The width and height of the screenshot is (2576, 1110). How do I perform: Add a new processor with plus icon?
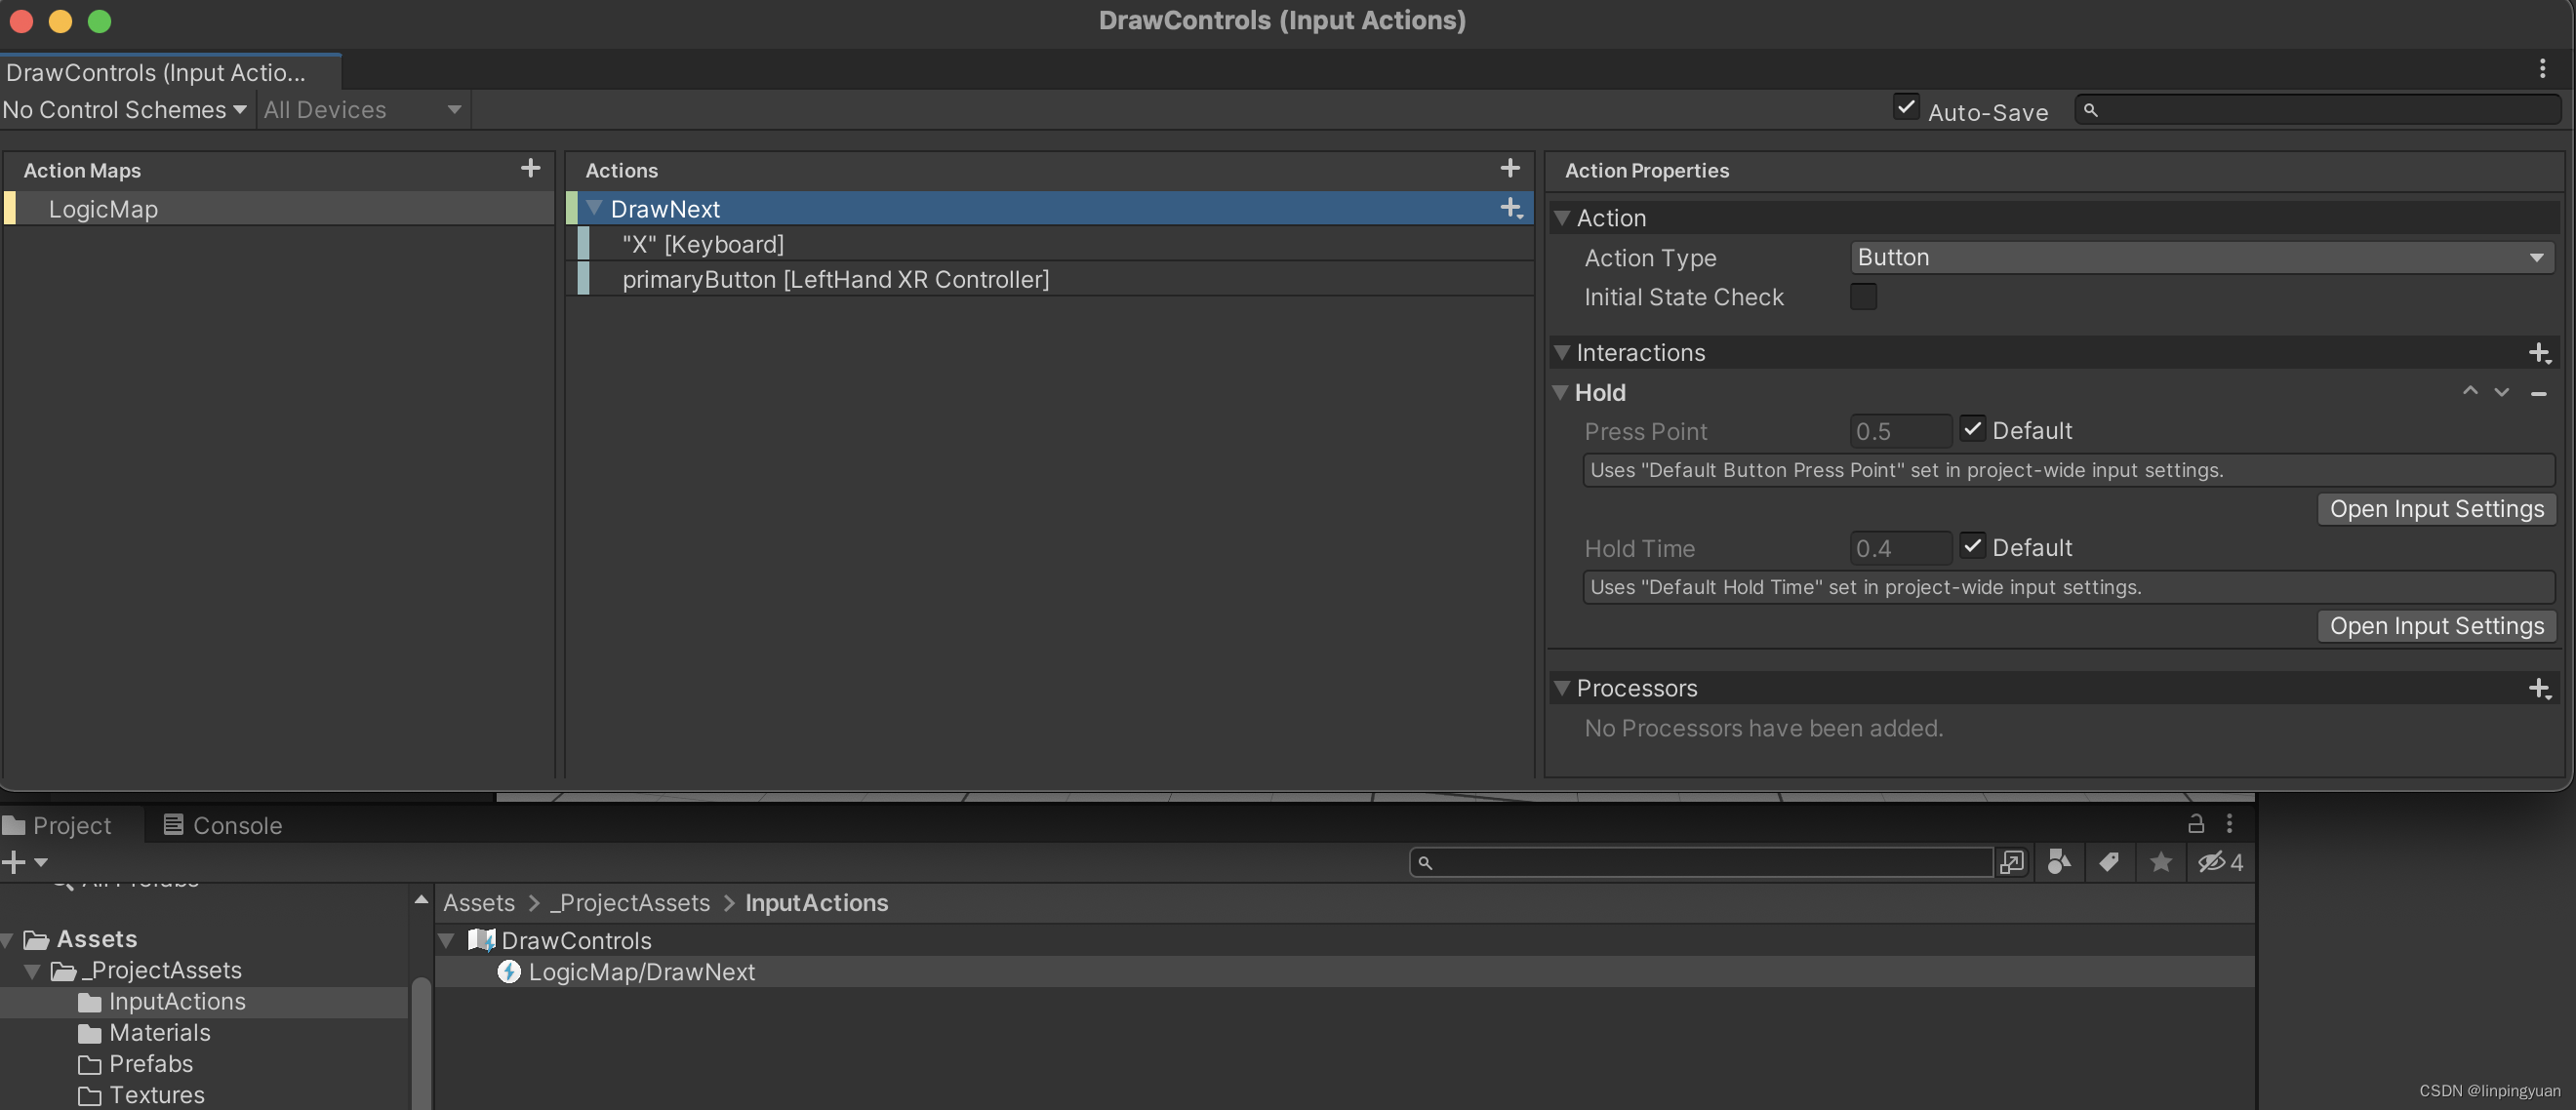click(2538, 688)
